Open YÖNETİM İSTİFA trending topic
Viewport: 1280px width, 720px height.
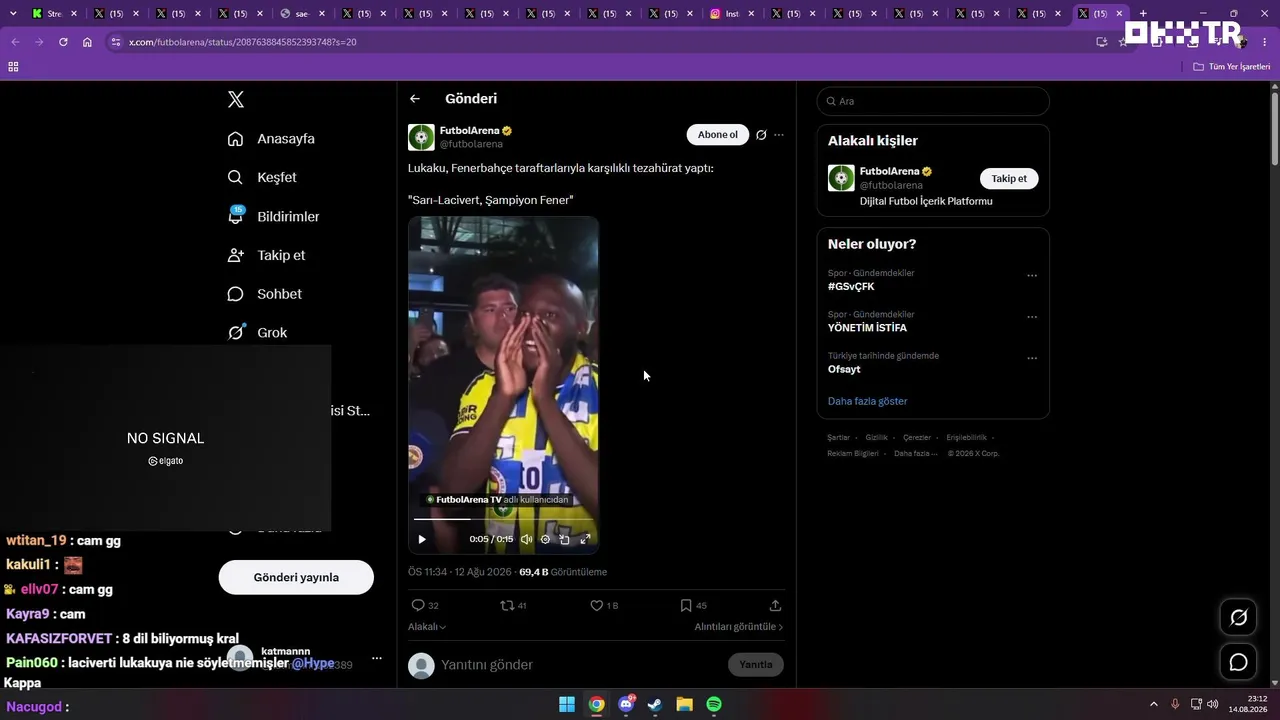pyautogui.click(x=868, y=327)
